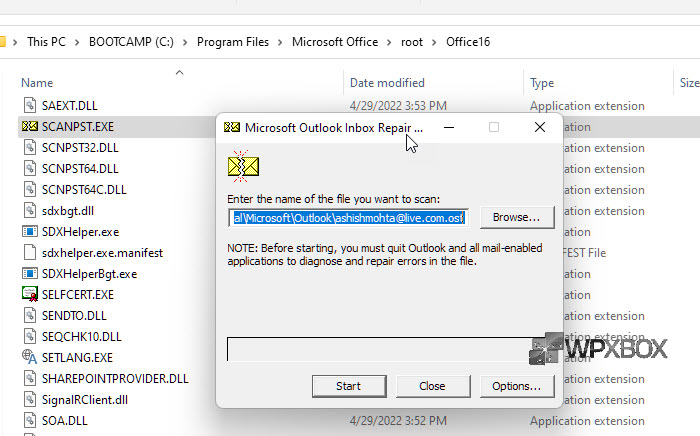Image resolution: width=700 pixels, height=436 pixels.
Task: Expand the chevron after BOOTCAMP (C:)
Action: click(x=185, y=42)
